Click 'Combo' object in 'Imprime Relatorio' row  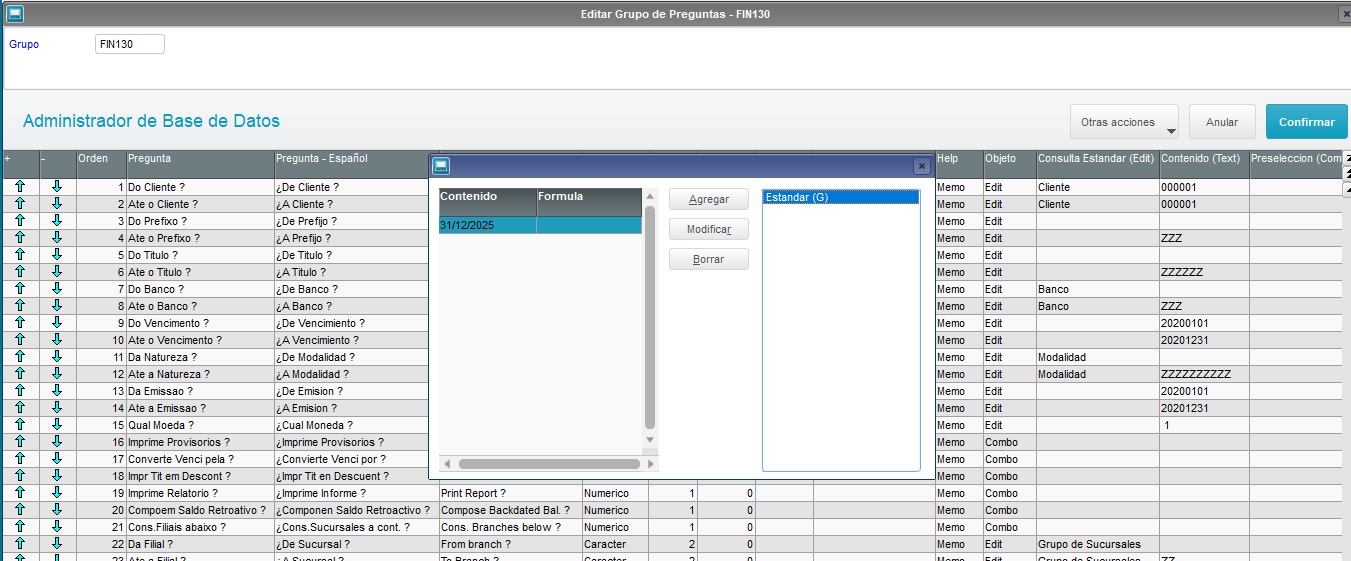[x=1009, y=493]
